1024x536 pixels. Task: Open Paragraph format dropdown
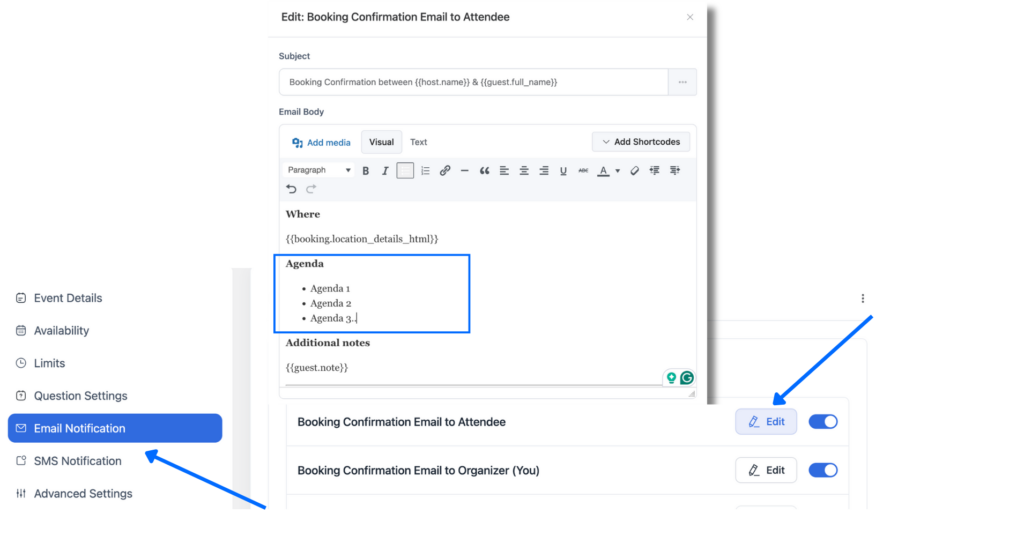click(319, 170)
